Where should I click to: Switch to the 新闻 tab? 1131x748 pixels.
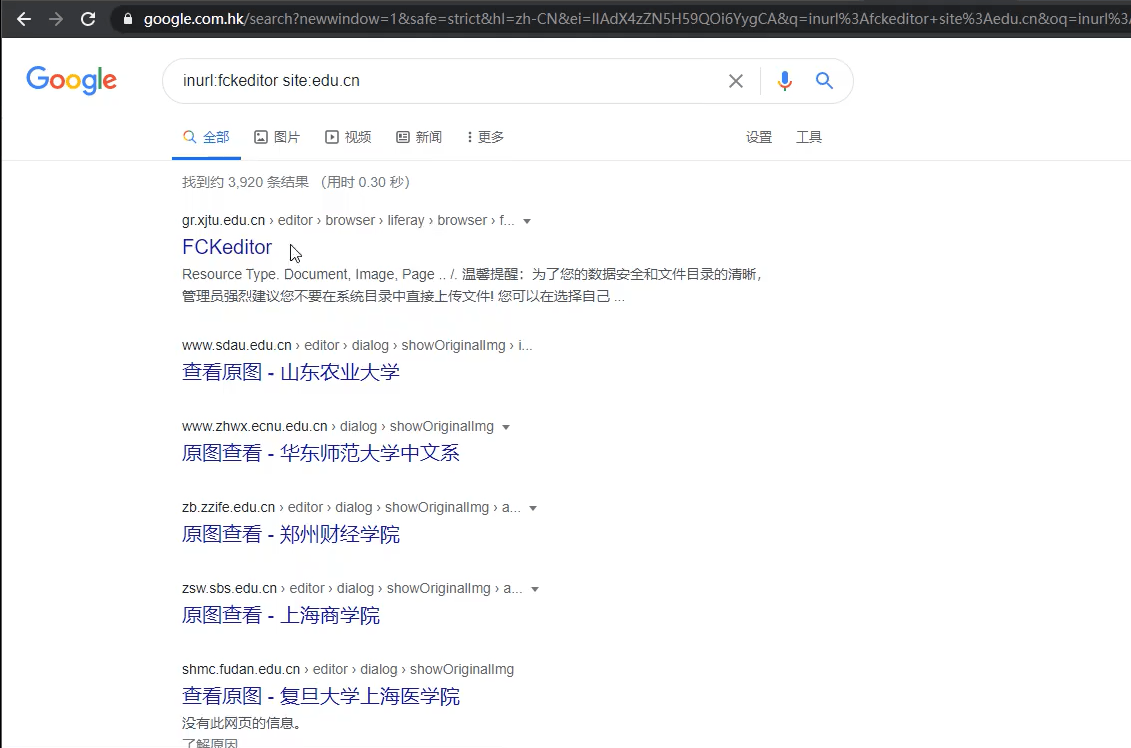click(x=419, y=137)
